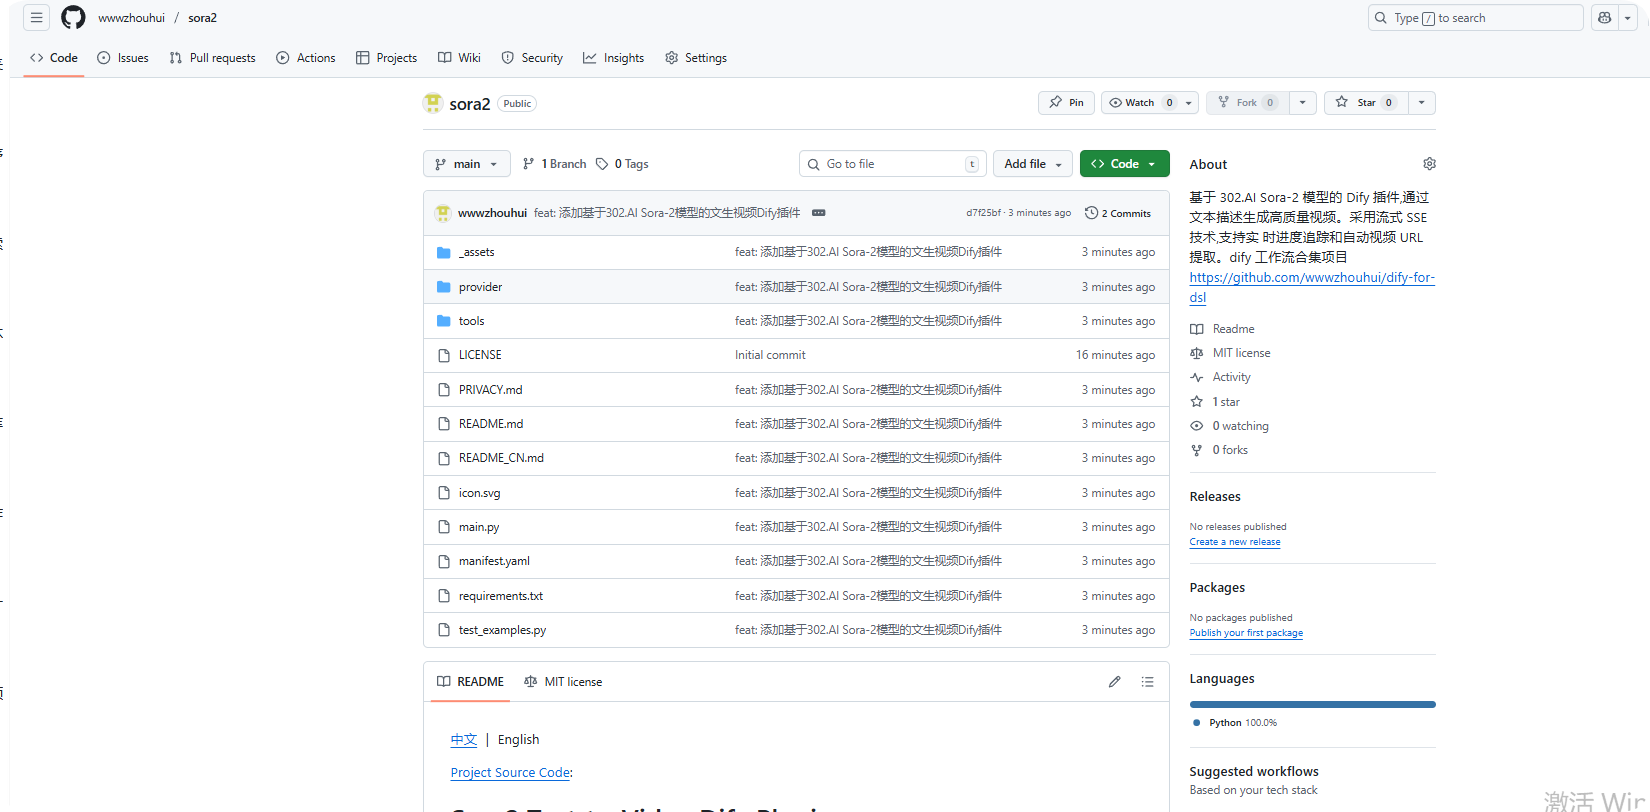Pin the sora2 repository
The width and height of the screenshot is (1650, 812).
1067,103
